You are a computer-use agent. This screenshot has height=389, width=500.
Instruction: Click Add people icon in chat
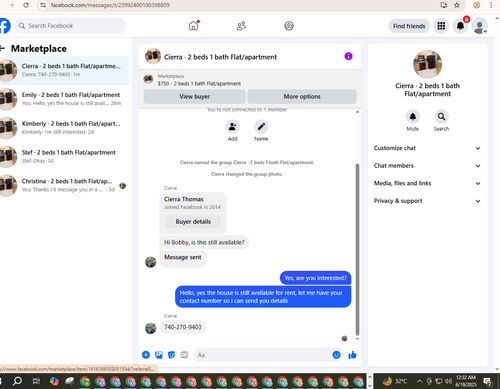[232, 127]
